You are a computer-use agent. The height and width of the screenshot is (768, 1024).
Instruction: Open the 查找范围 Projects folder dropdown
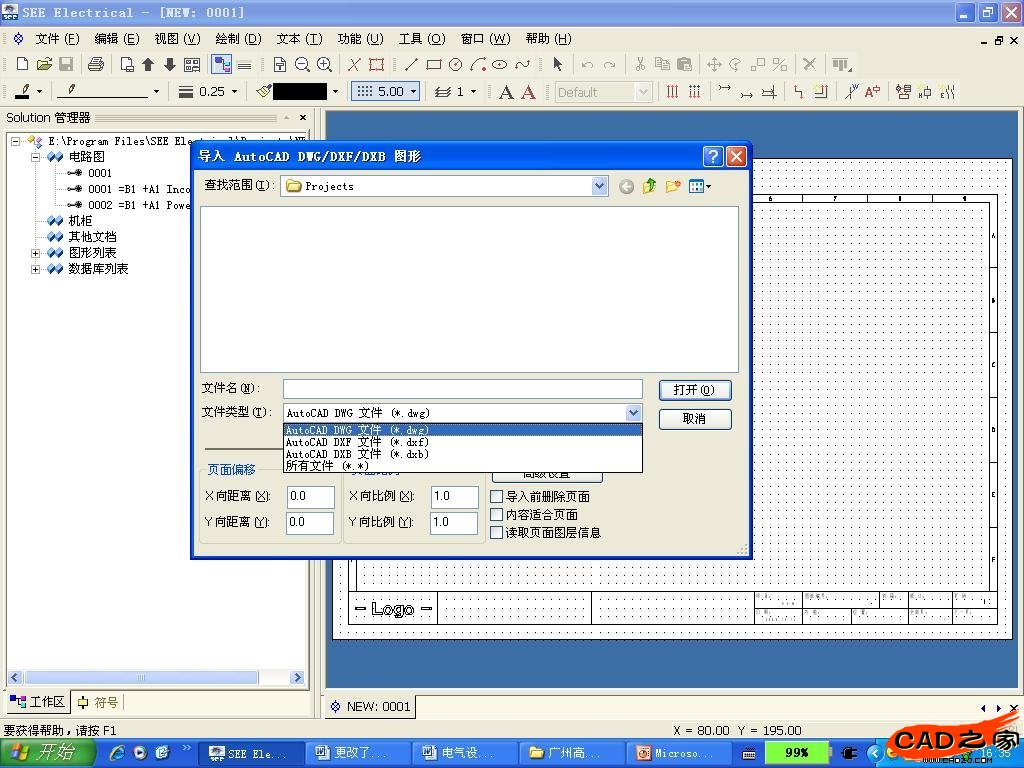click(x=599, y=186)
